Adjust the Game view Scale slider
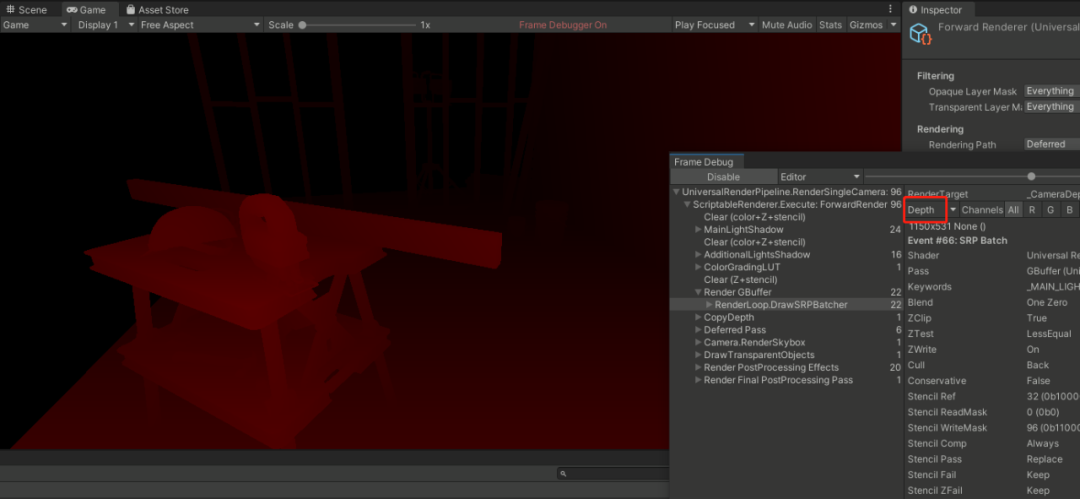 [303, 25]
